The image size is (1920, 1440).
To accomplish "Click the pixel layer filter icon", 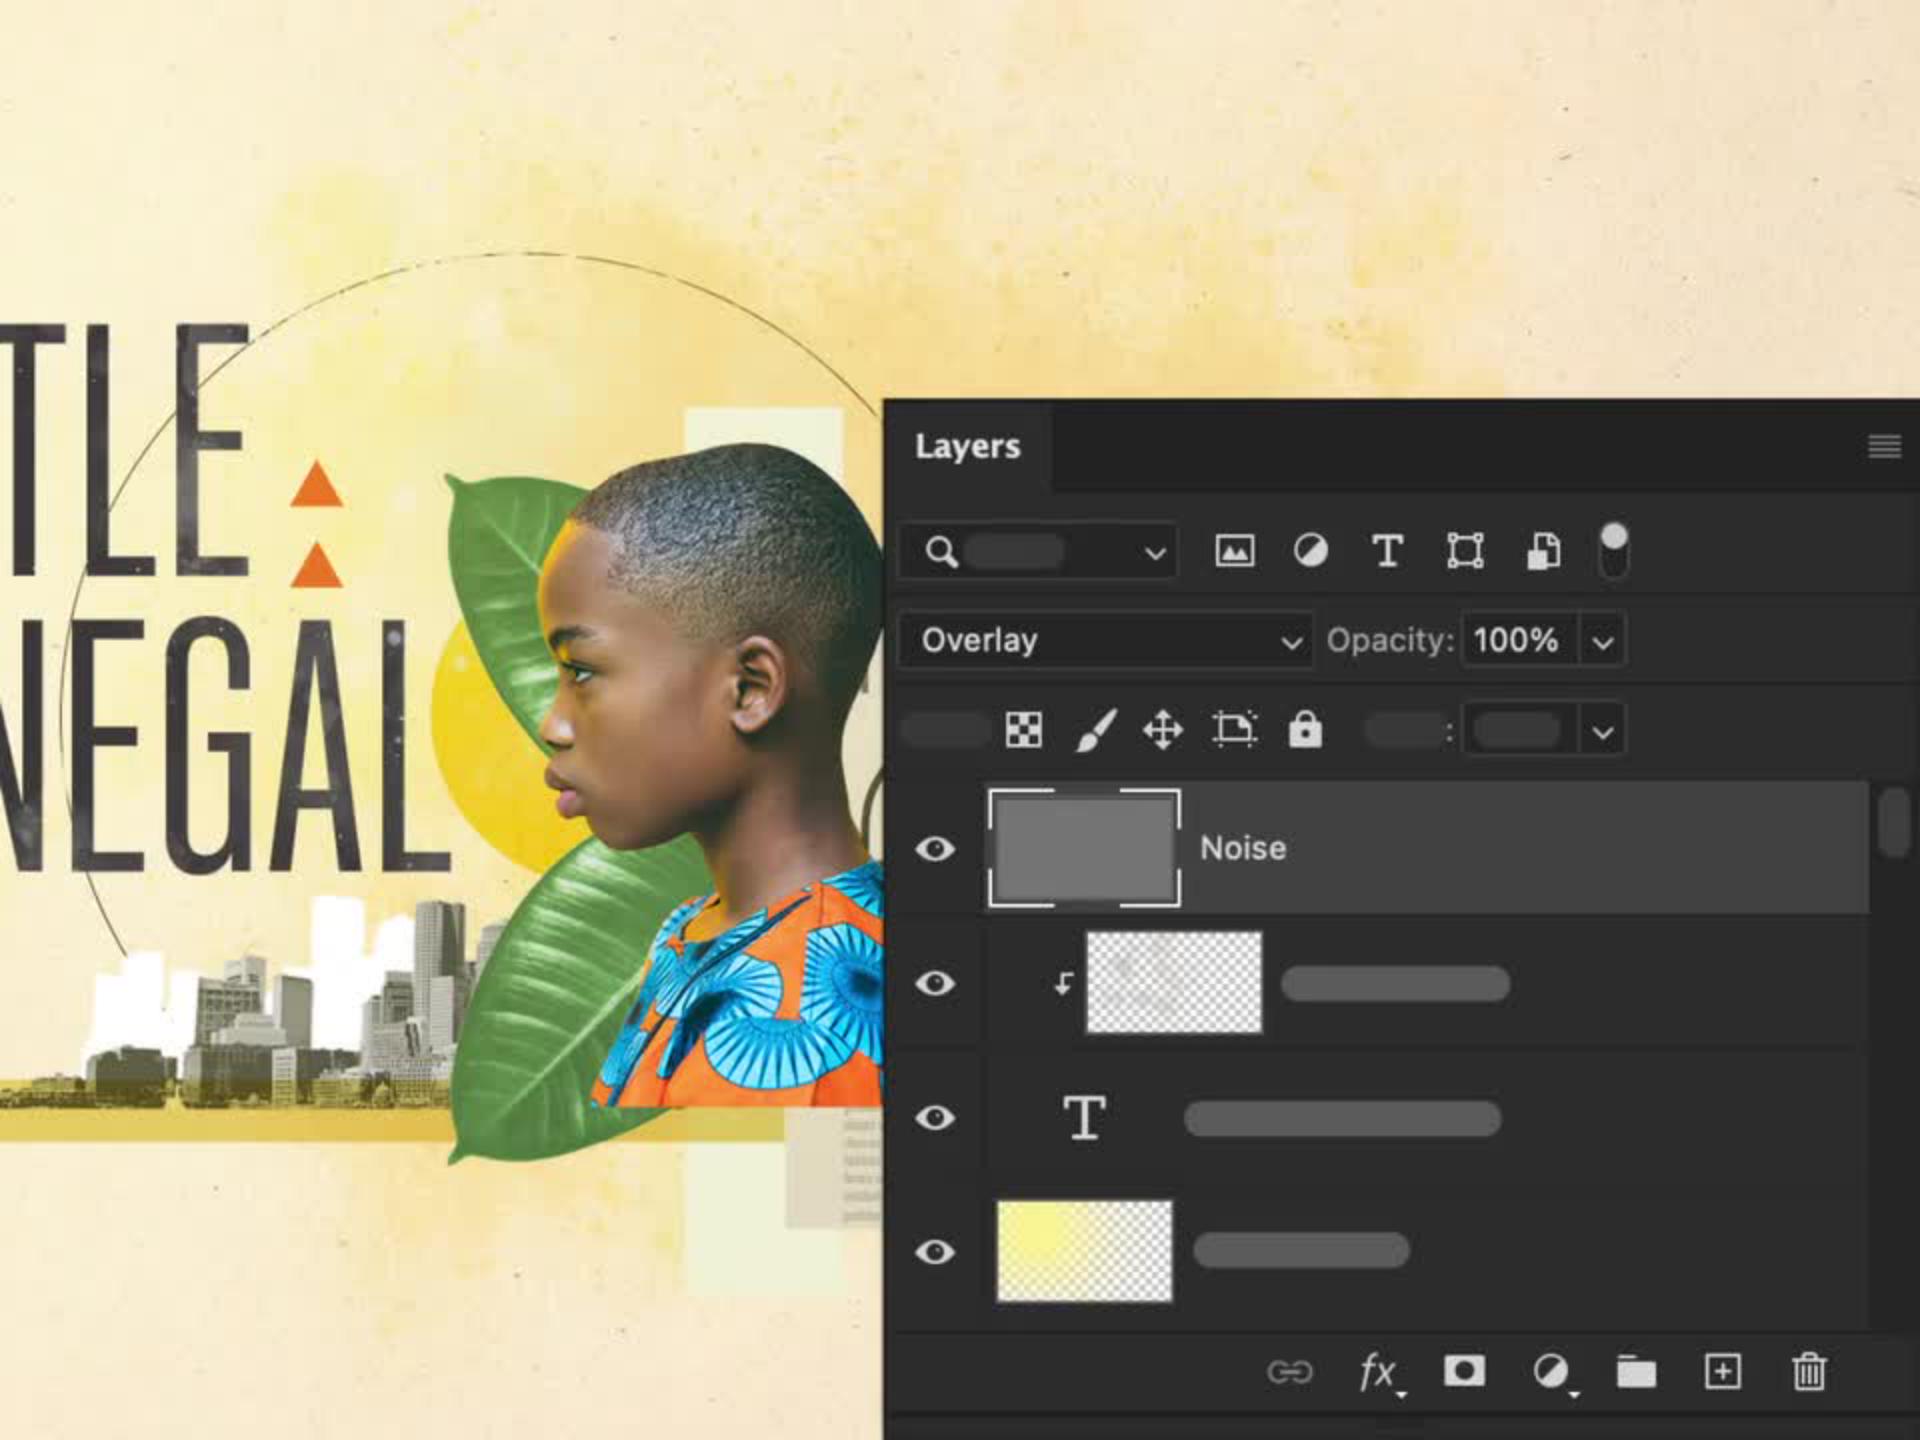I will point(1234,551).
